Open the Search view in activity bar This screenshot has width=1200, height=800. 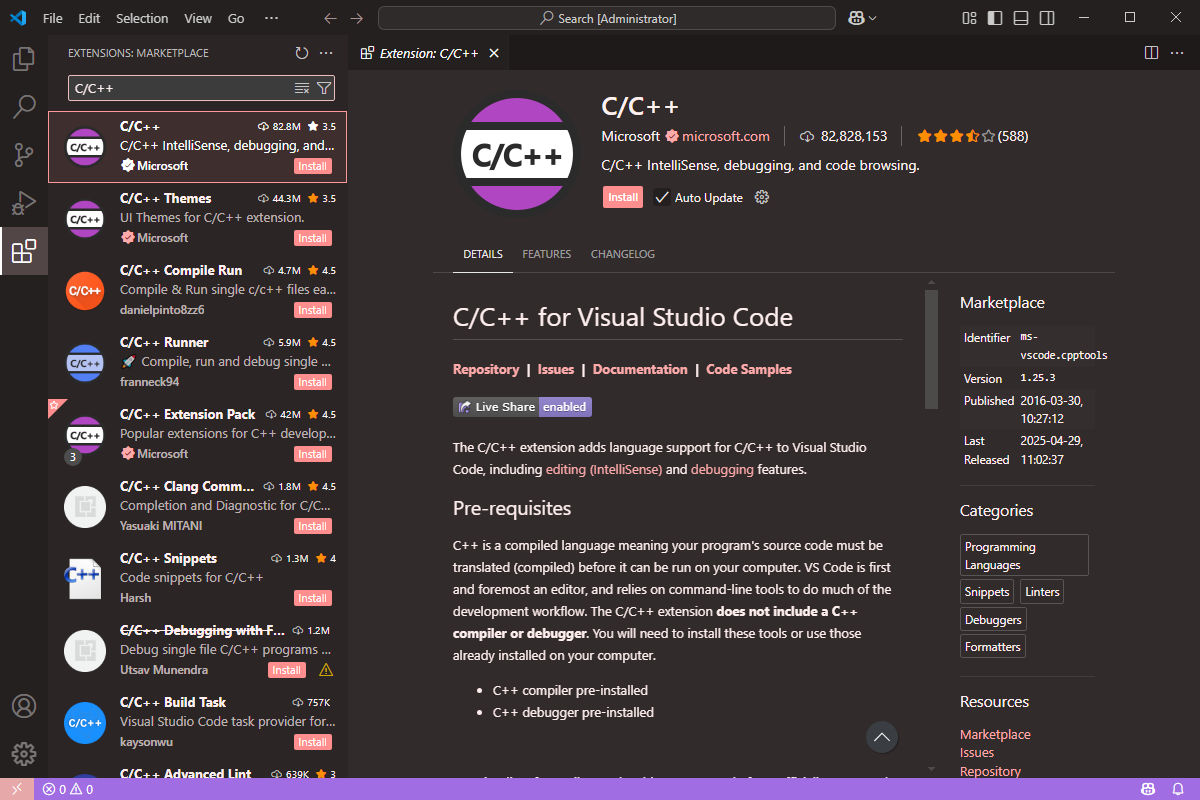coord(24,107)
